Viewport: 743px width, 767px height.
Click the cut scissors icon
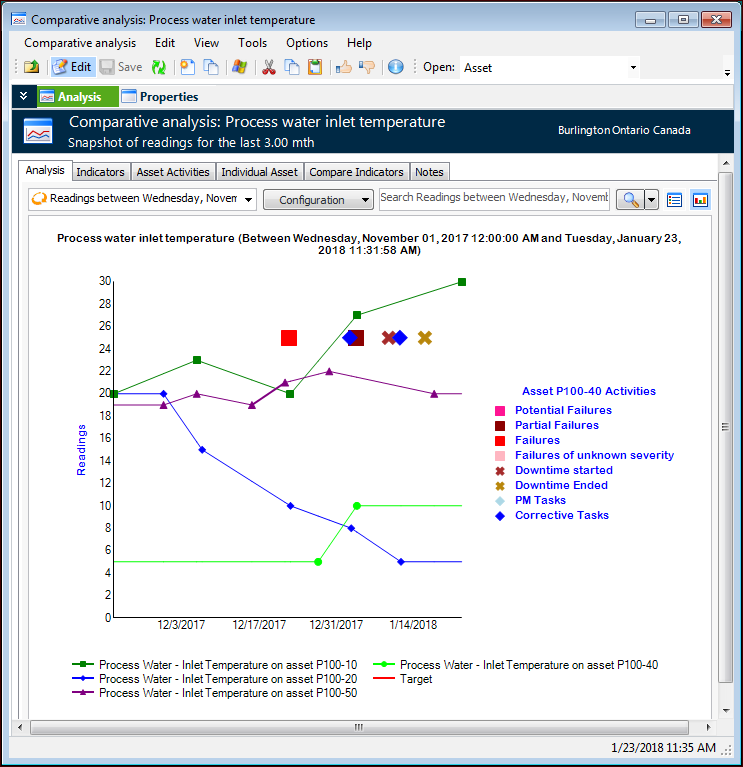pyautogui.click(x=268, y=67)
